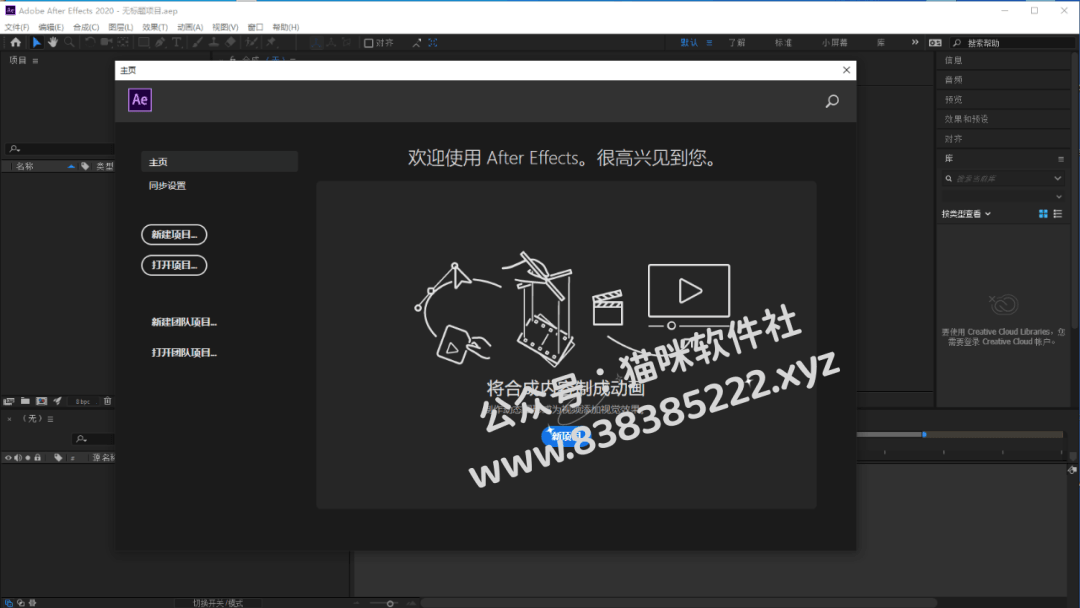Open the library search dropdown arrow
Viewport: 1080px width, 608px height.
(x=1057, y=178)
